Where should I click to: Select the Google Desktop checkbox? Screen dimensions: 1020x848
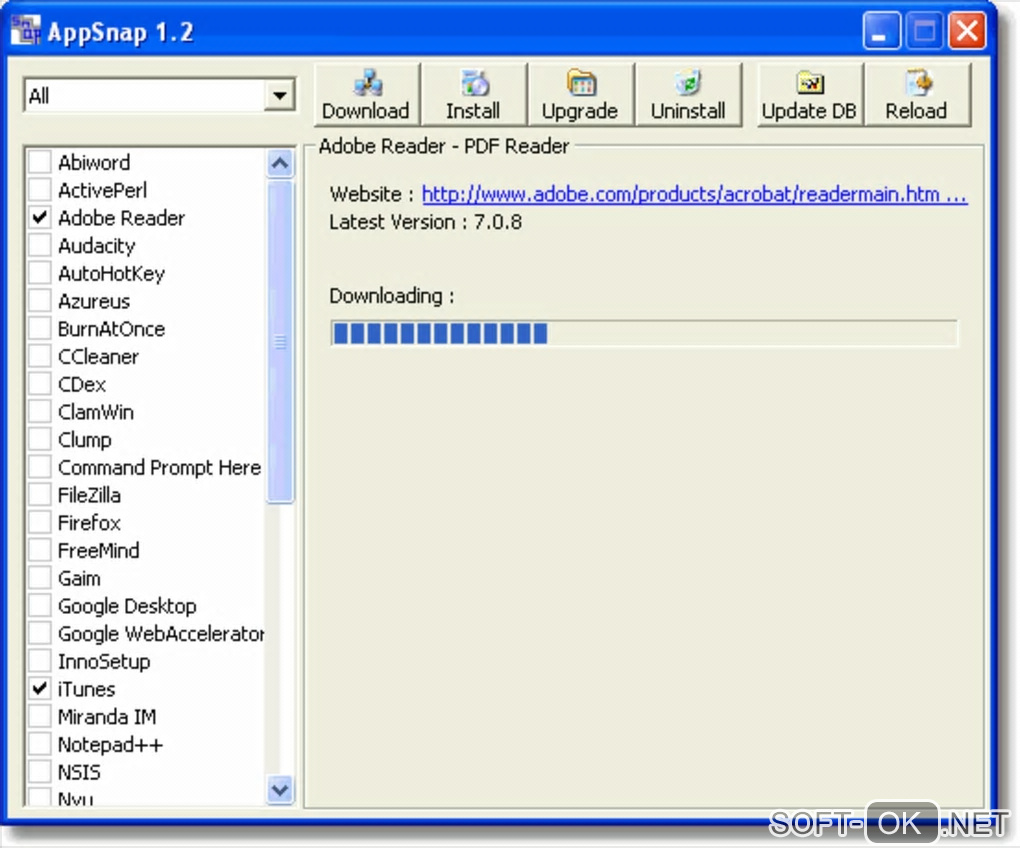[x=40, y=605]
